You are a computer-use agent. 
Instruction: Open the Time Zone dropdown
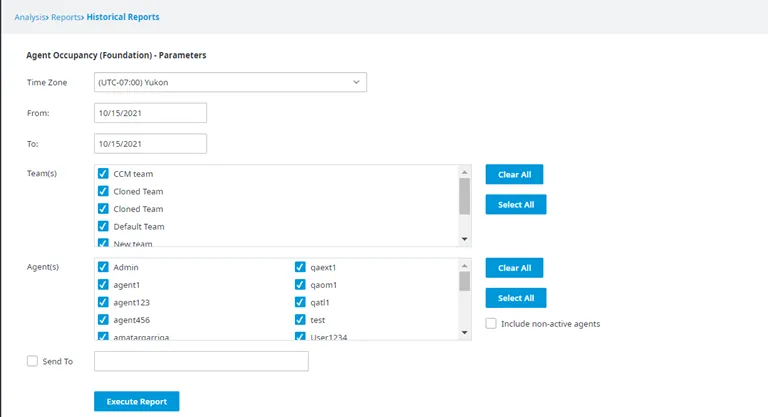click(230, 82)
